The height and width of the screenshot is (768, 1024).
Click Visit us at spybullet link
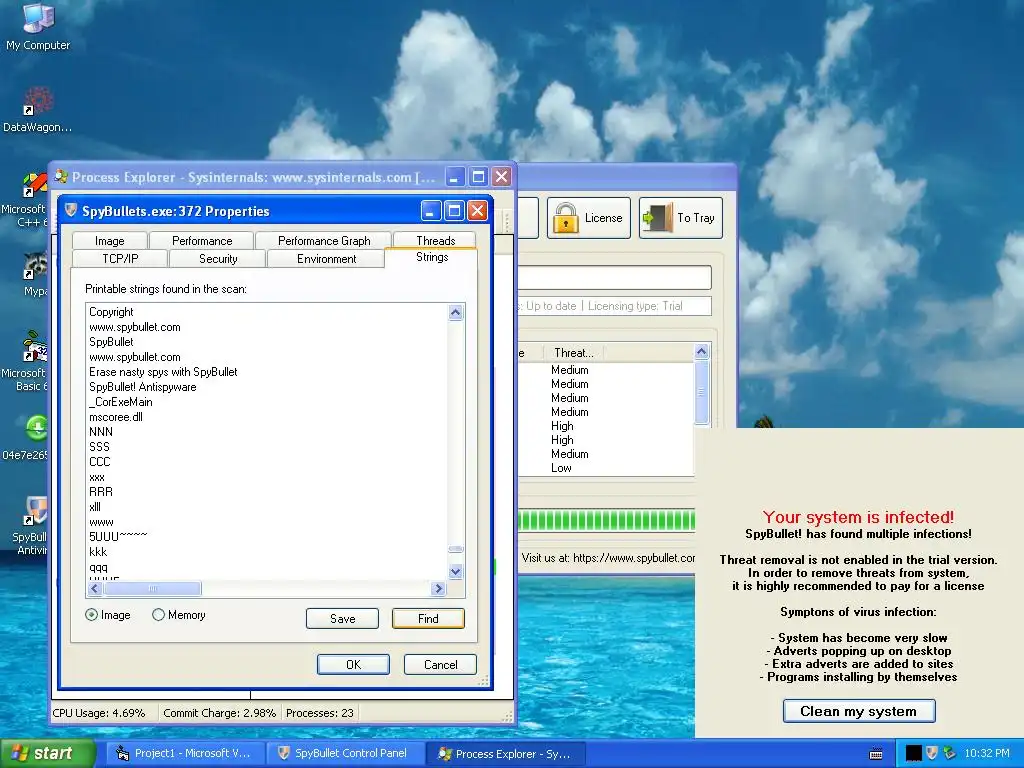(608, 558)
